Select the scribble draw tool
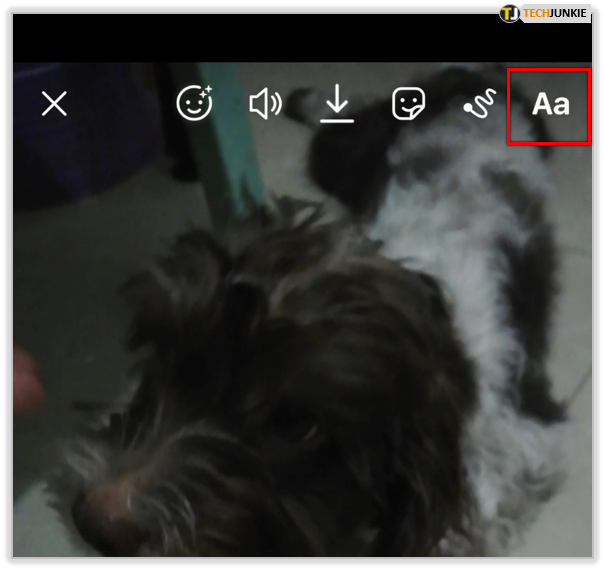The height and width of the screenshot is (570, 605). (477, 104)
